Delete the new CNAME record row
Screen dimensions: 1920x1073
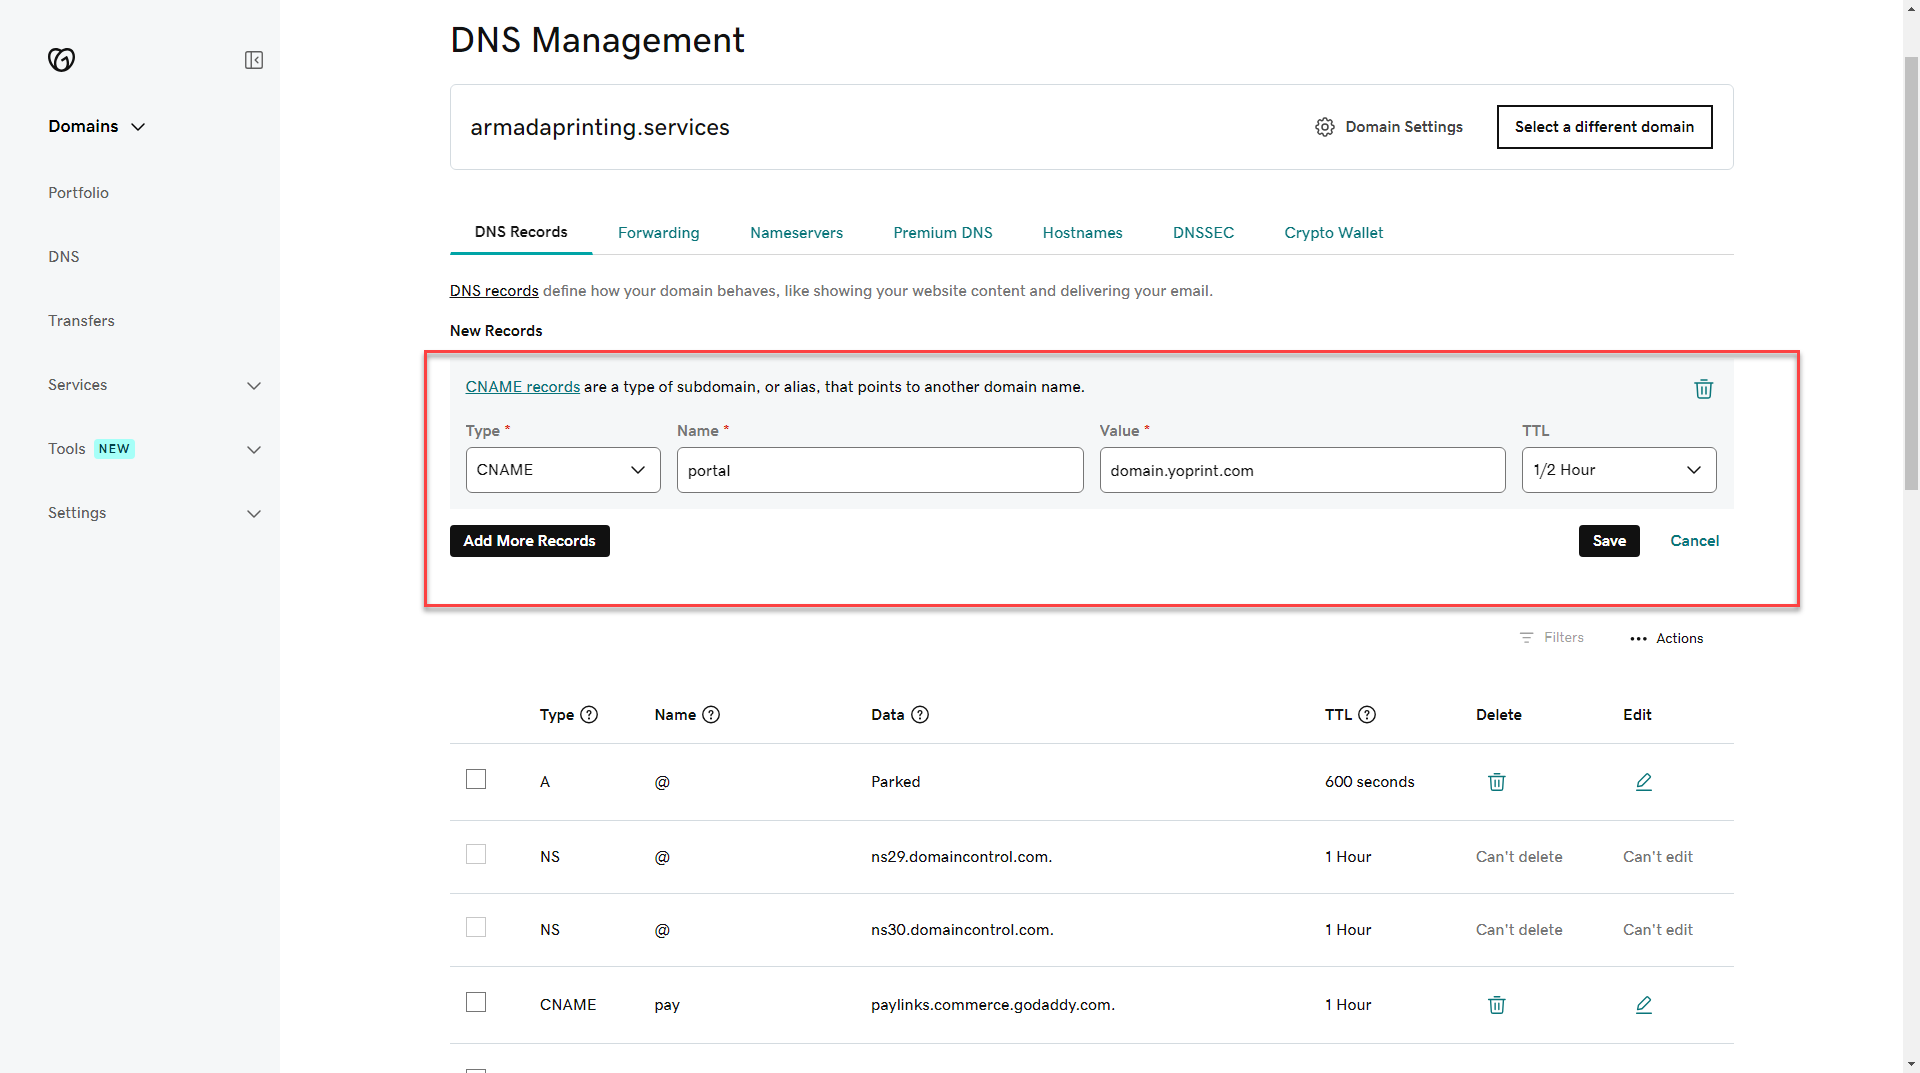(x=1704, y=389)
